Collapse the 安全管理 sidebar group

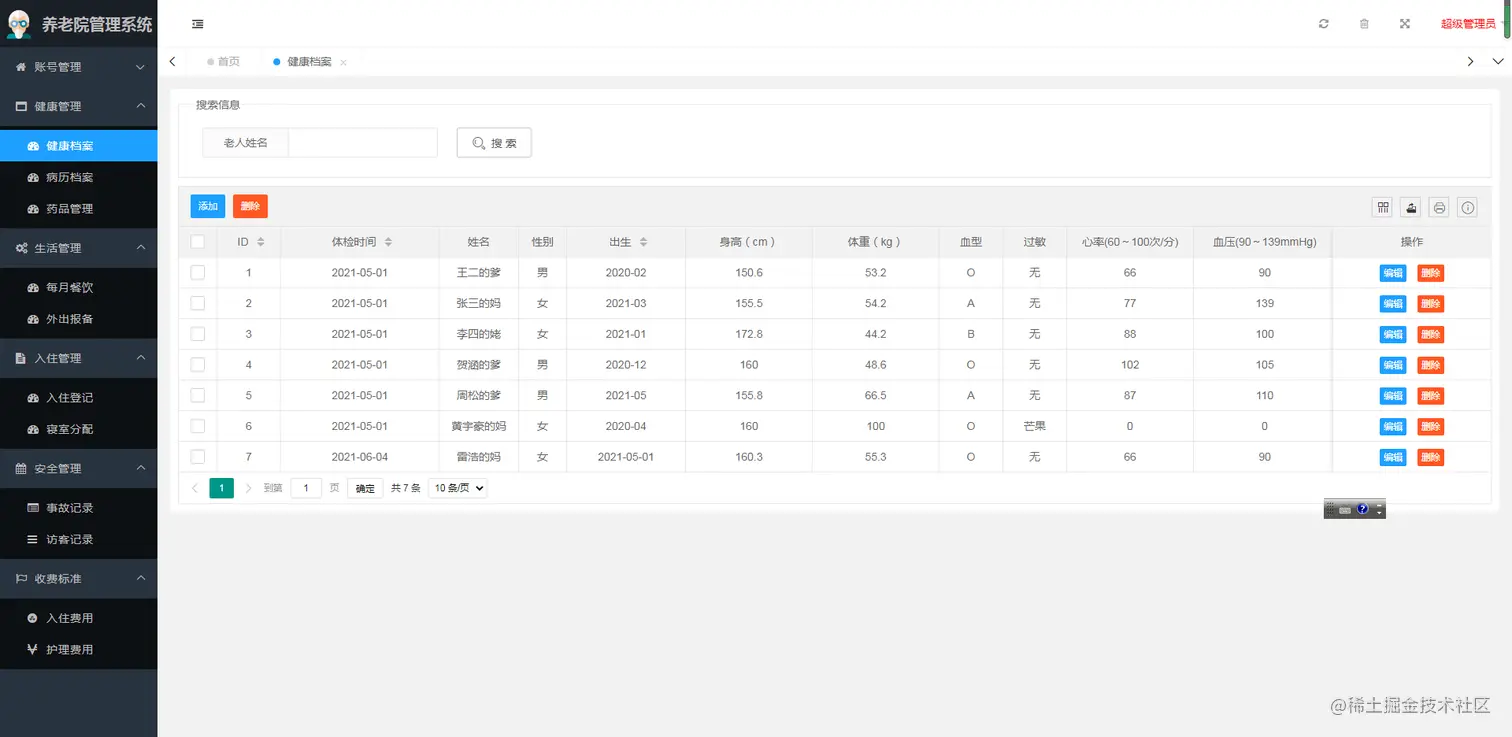[x=79, y=468]
